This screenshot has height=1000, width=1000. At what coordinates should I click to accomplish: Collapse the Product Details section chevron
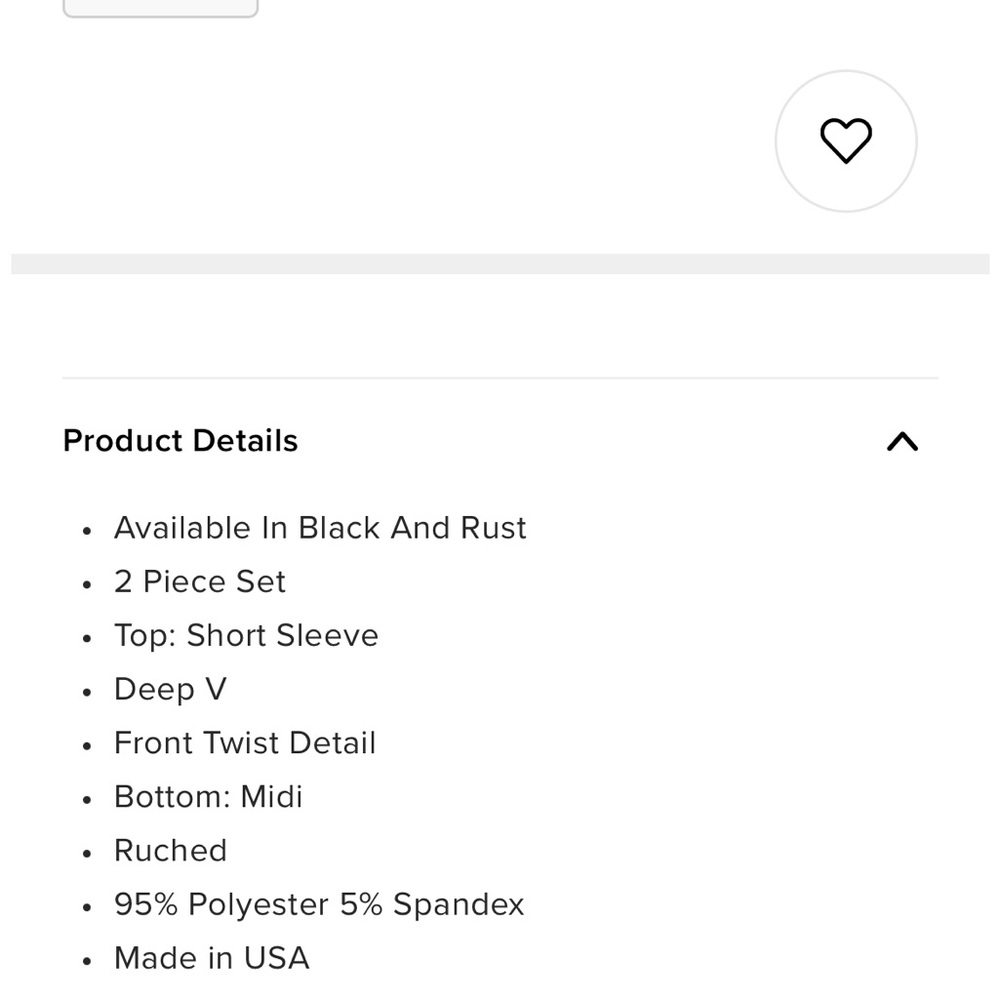coord(902,441)
